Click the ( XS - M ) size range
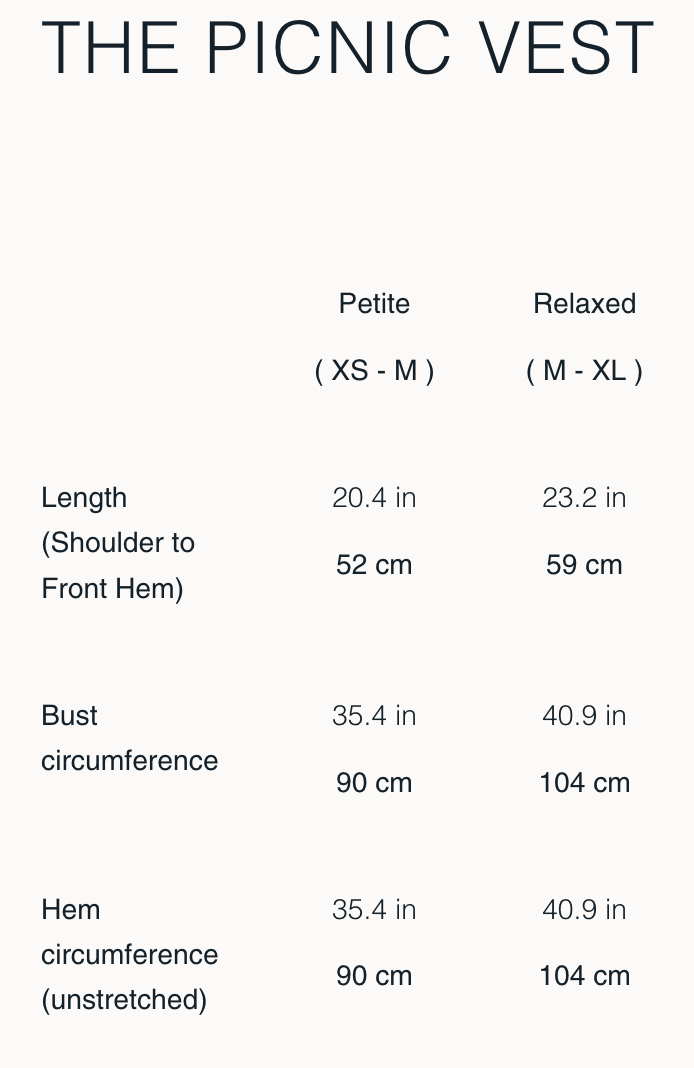The height and width of the screenshot is (1068, 694). point(374,371)
